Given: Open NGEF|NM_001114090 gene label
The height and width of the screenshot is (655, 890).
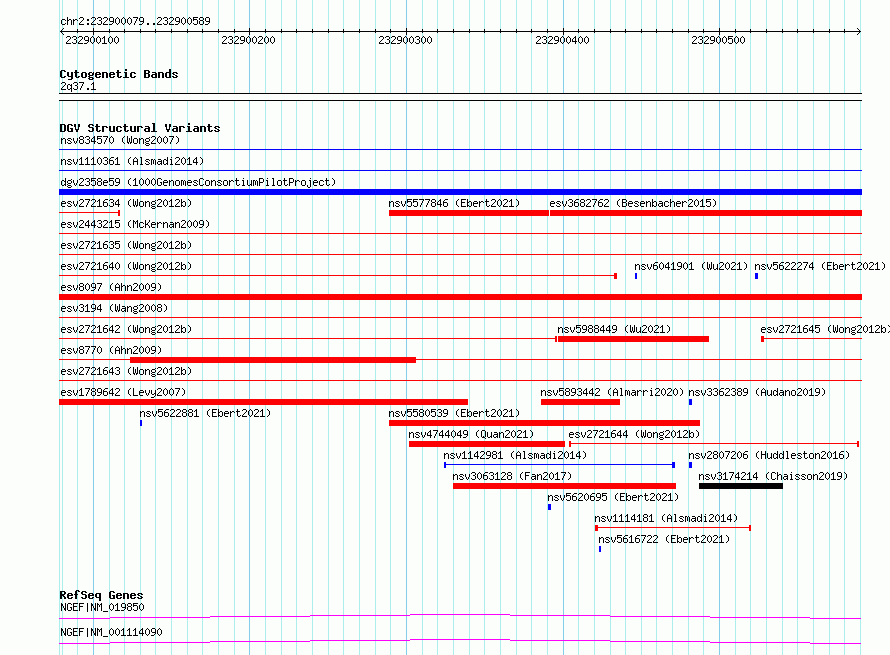Looking at the screenshot, I should click(x=111, y=632).
